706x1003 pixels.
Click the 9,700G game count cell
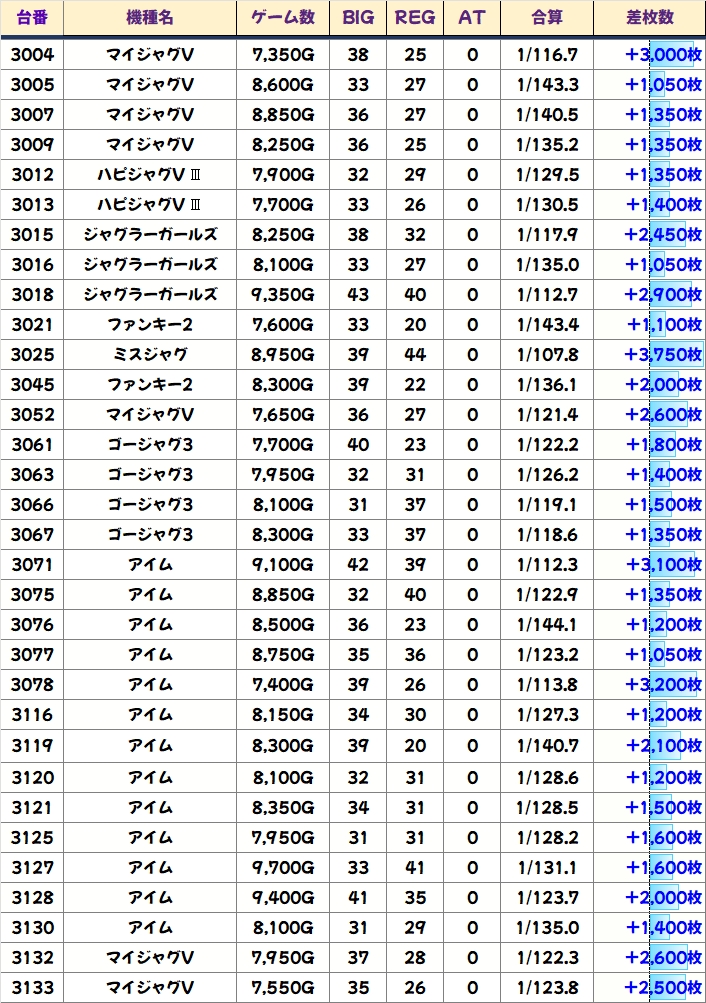pyautogui.click(x=283, y=868)
